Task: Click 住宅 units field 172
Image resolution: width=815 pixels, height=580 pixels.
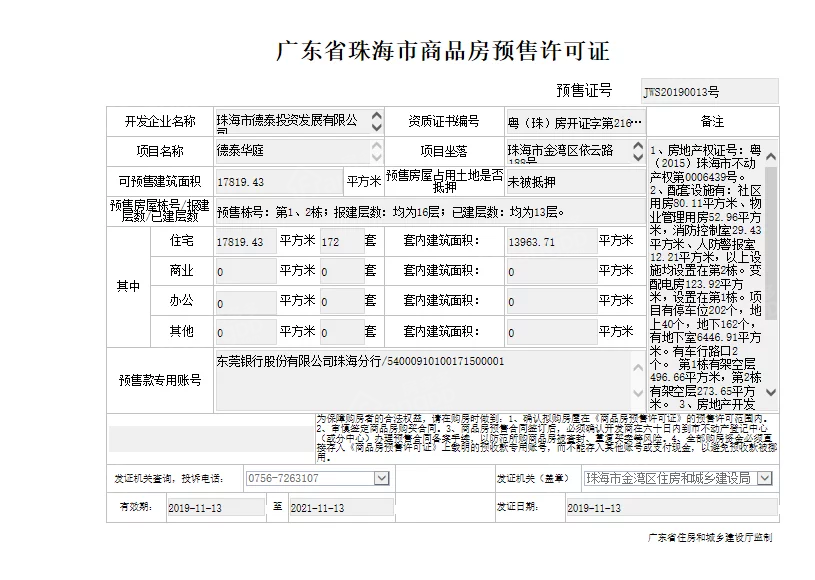Action: click(x=342, y=242)
